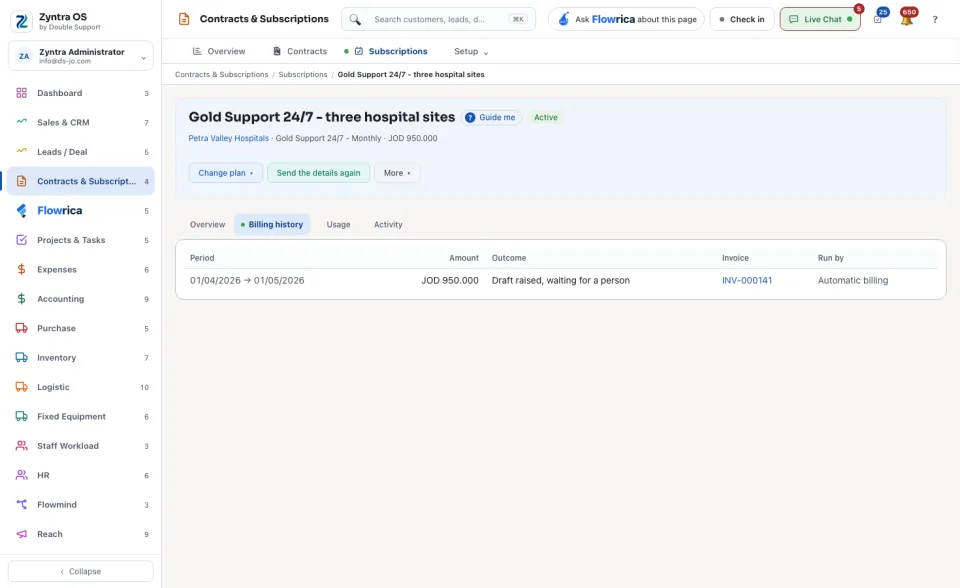Screen dimensions: 960x588
Task: Click the Check in button
Action: [x=741, y=19]
